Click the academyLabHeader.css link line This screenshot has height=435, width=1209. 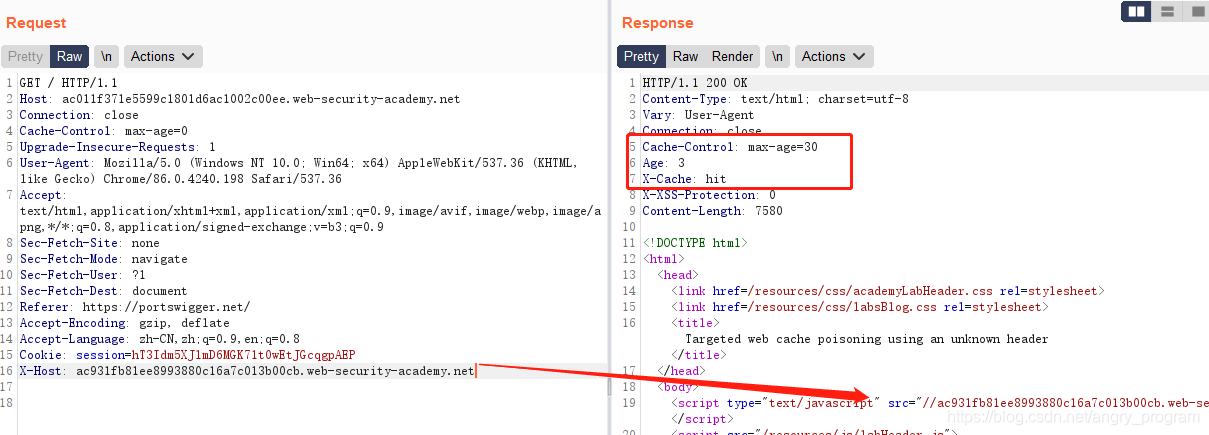click(888, 291)
